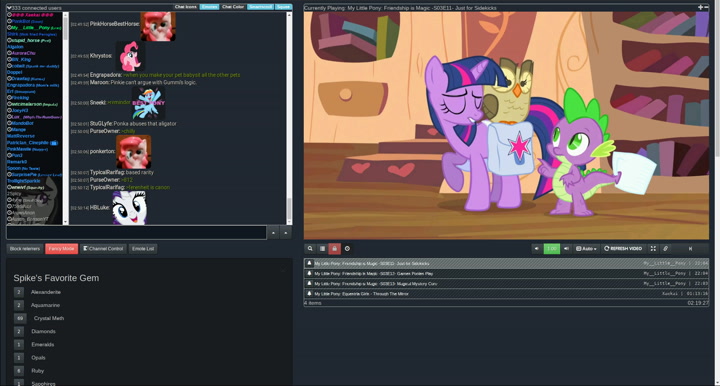The height and width of the screenshot is (386, 720).
Task: Click the plus icon above the video
Action: click(x=700, y=7)
